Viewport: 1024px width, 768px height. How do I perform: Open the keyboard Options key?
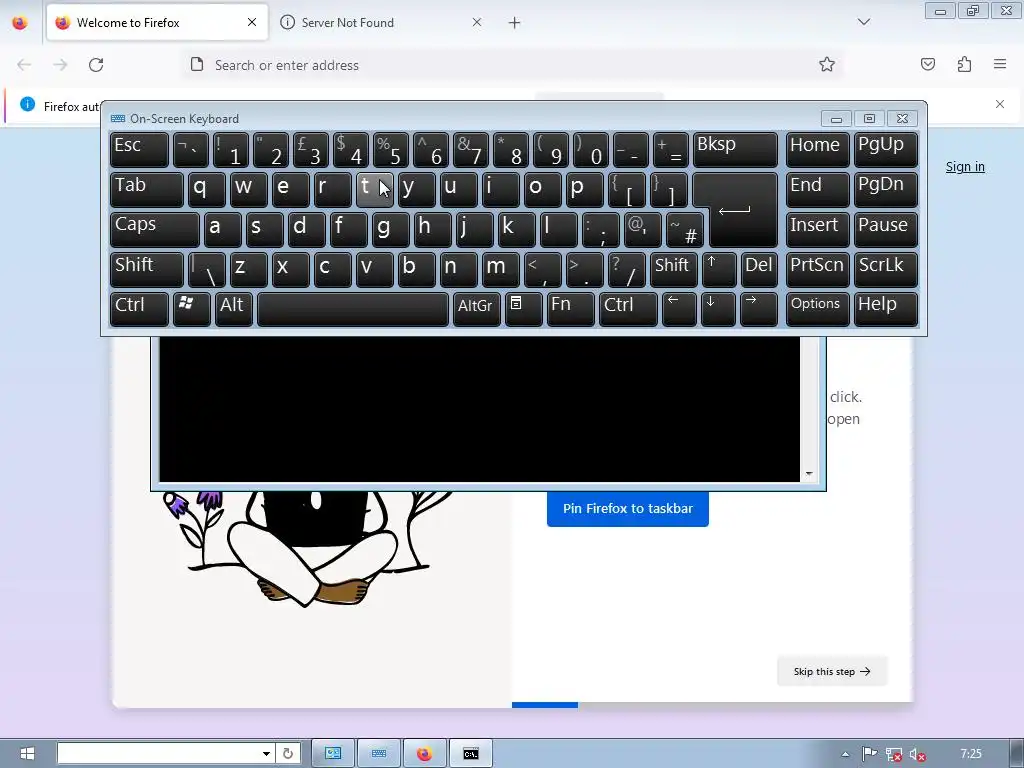[x=817, y=309]
